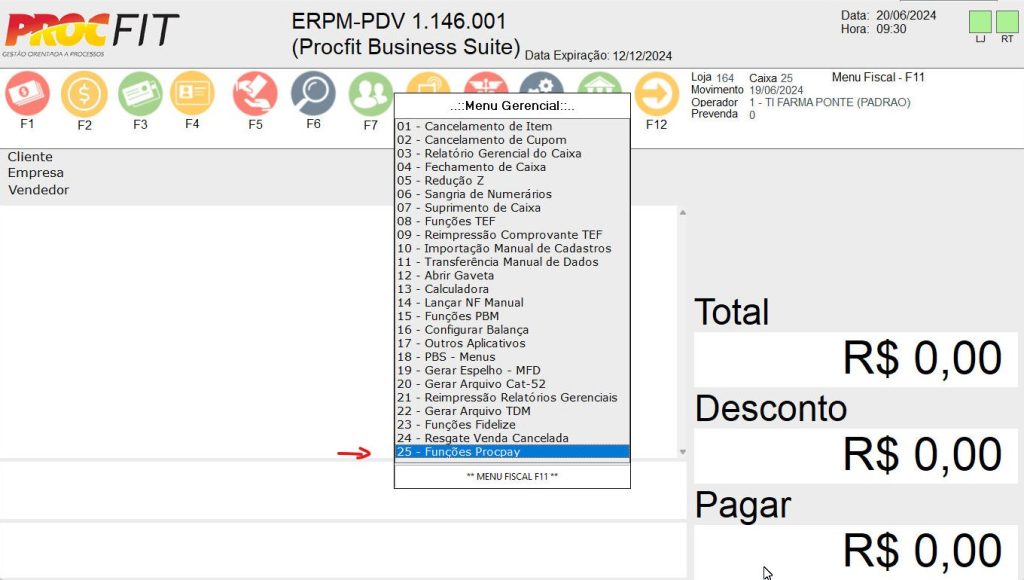Click the F1 cash payment icon
Image resolution: width=1024 pixels, height=580 pixels.
pos(27,94)
